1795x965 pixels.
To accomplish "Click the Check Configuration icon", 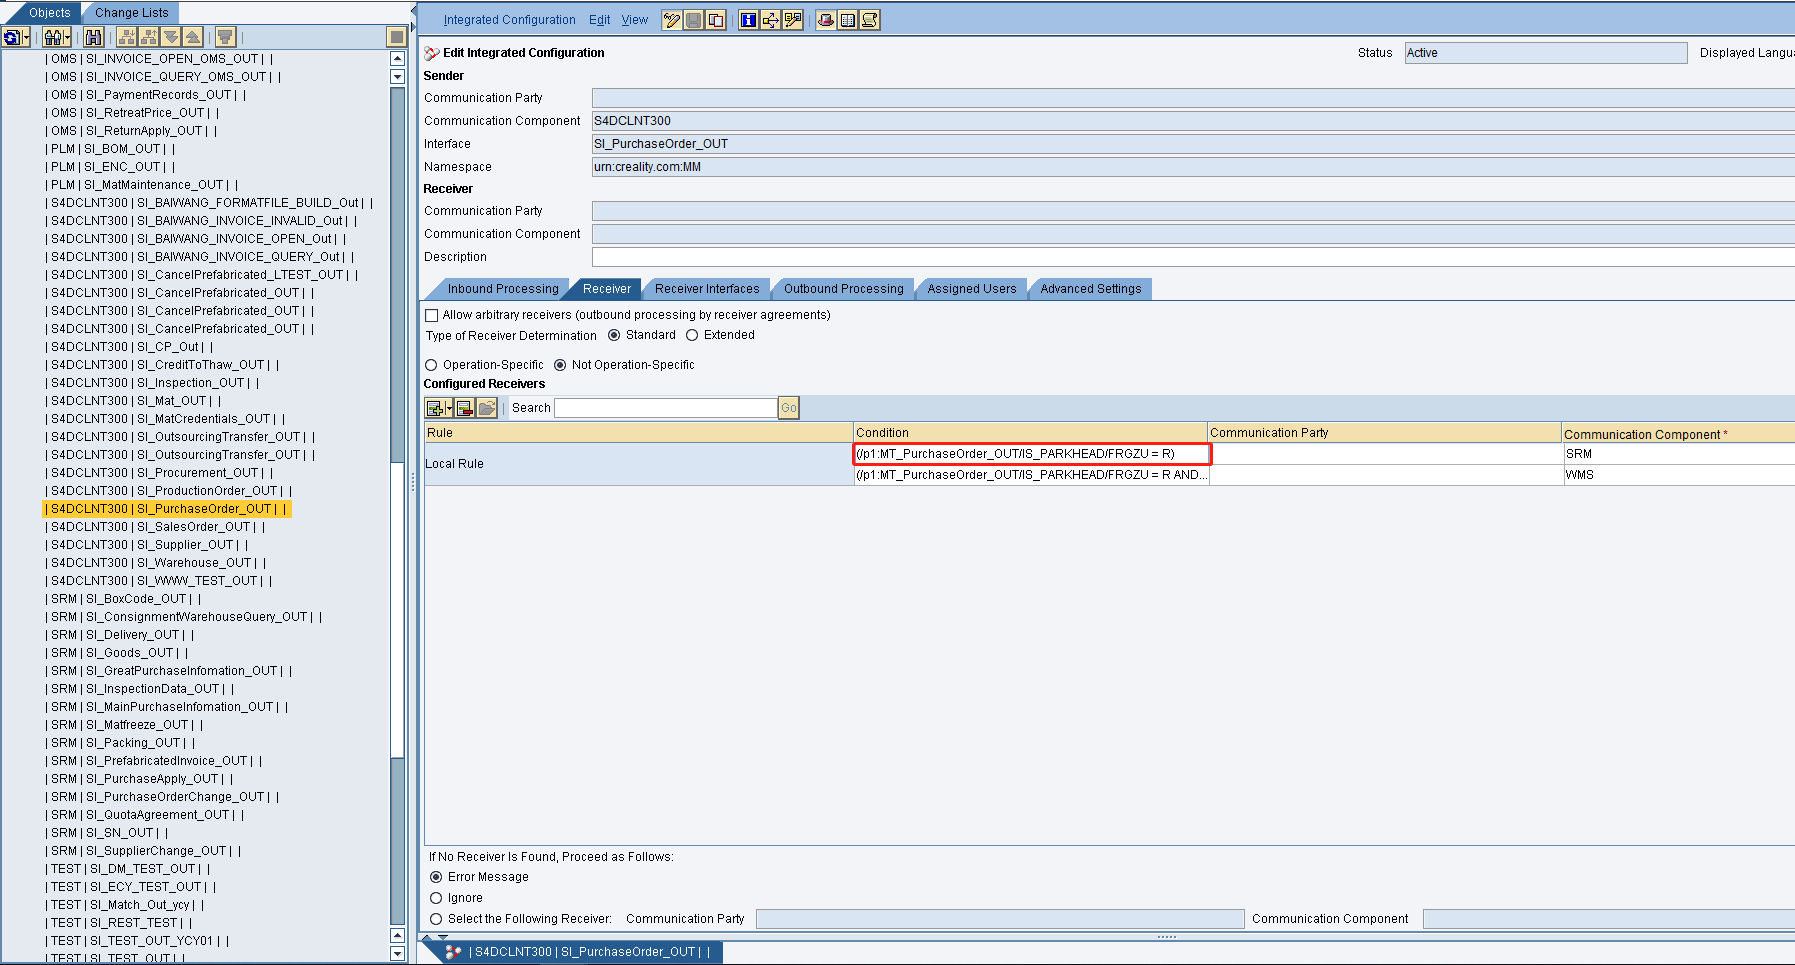I will point(792,20).
